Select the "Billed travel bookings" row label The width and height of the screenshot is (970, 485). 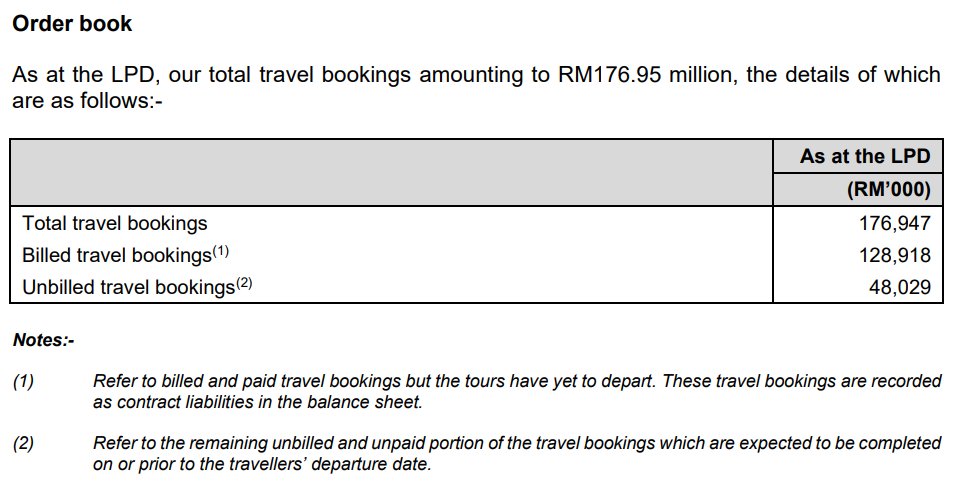(116, 255)
